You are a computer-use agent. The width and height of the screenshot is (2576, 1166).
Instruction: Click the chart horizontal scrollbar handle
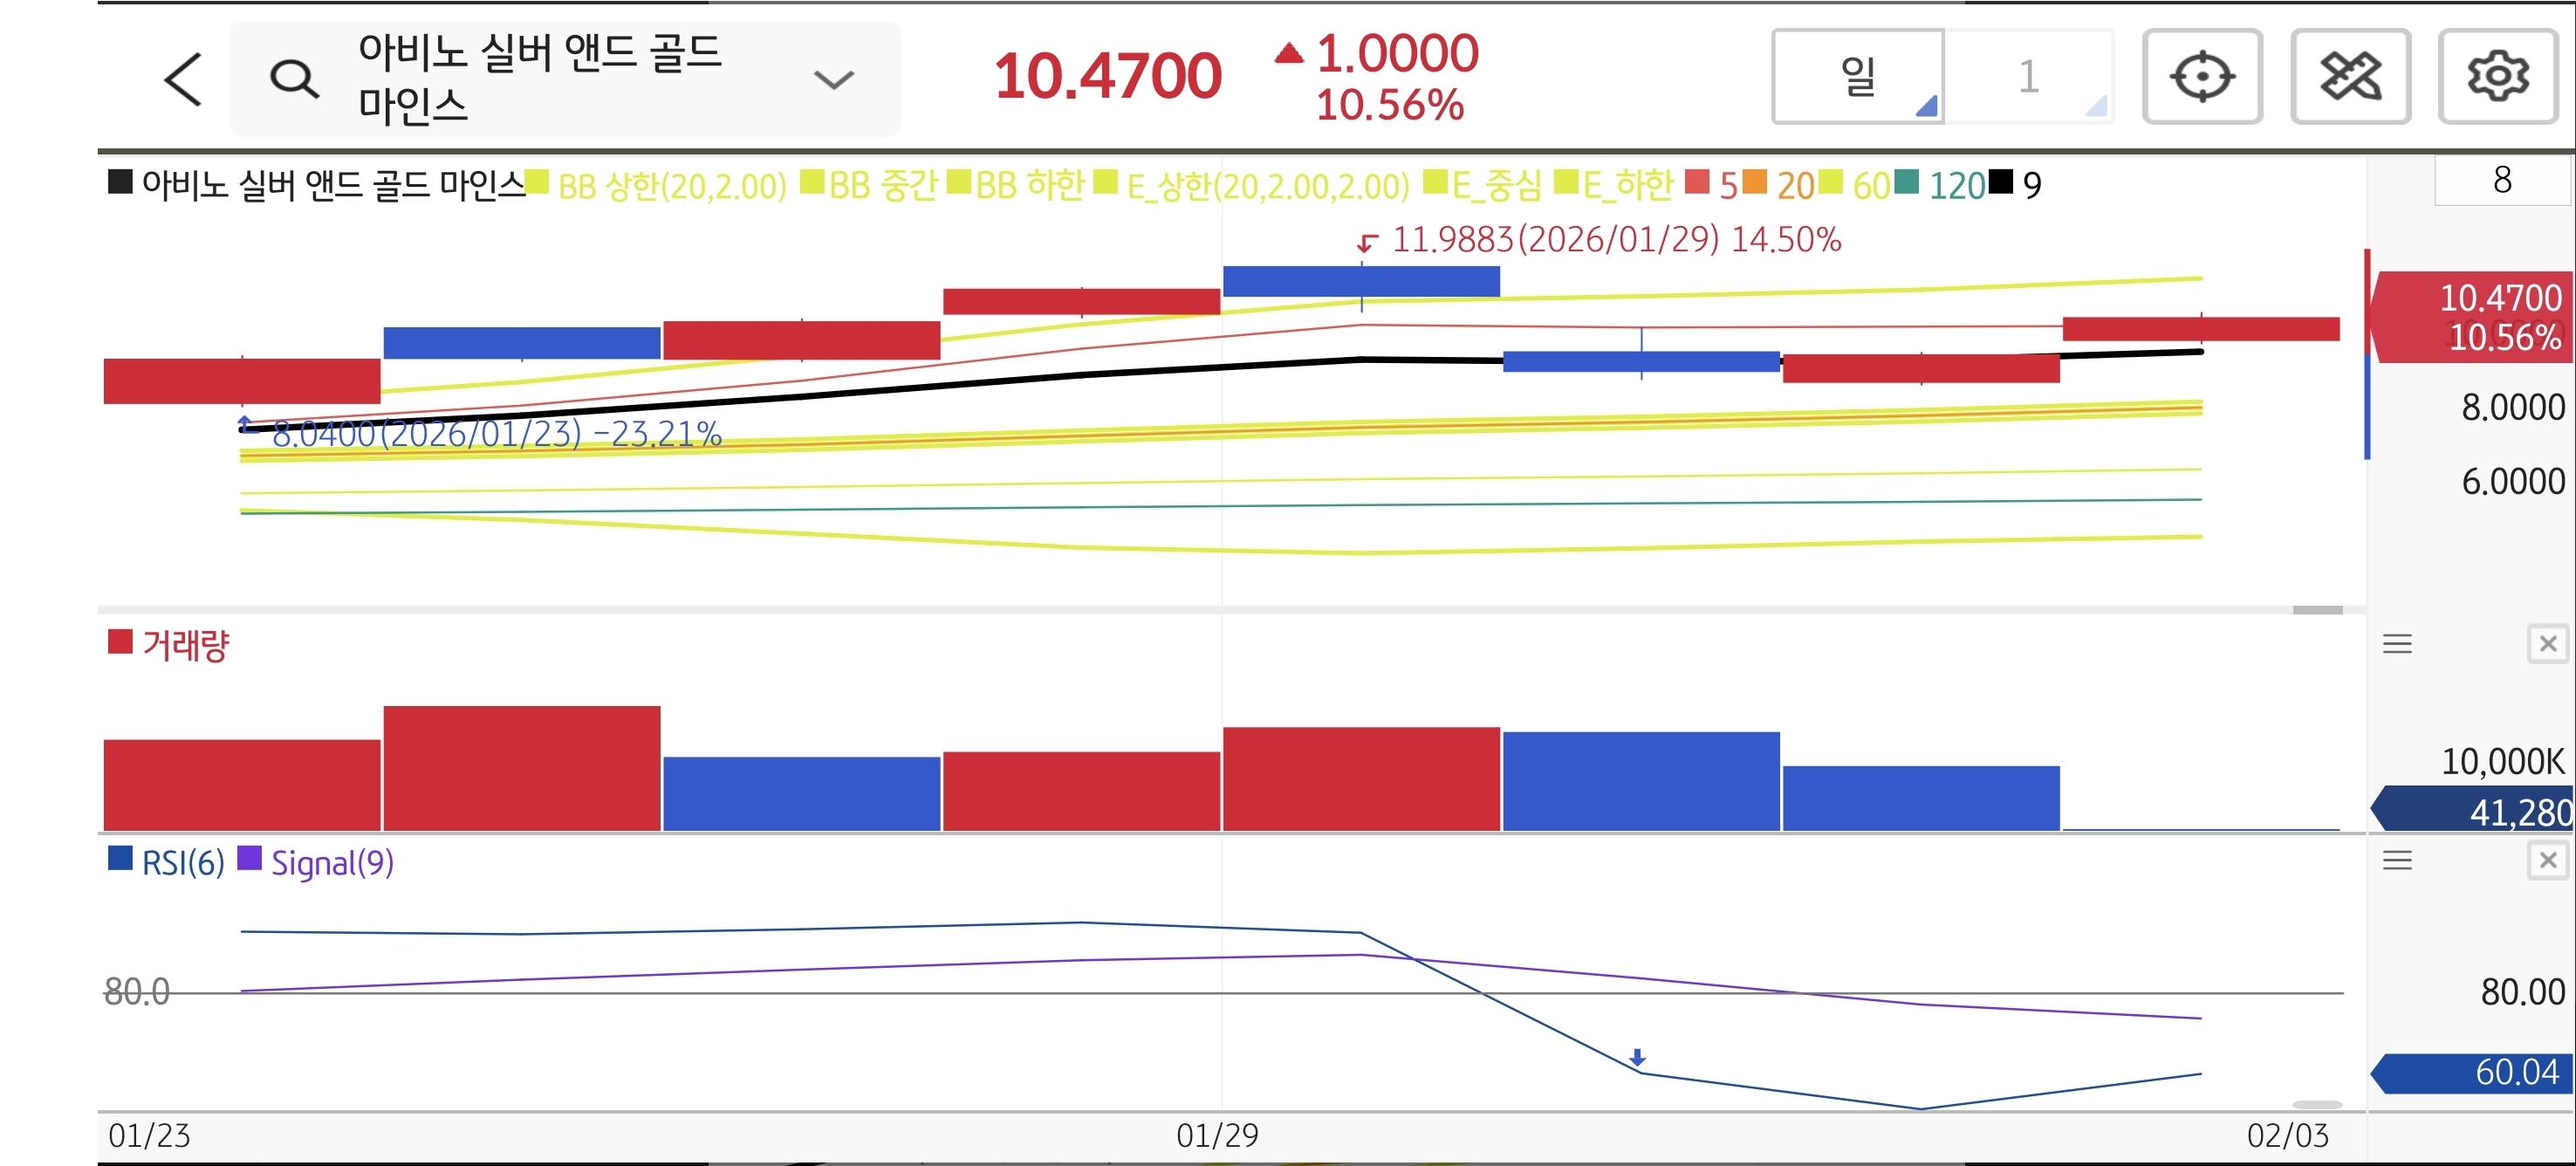pyautogui.click(x=2317, y=610)
